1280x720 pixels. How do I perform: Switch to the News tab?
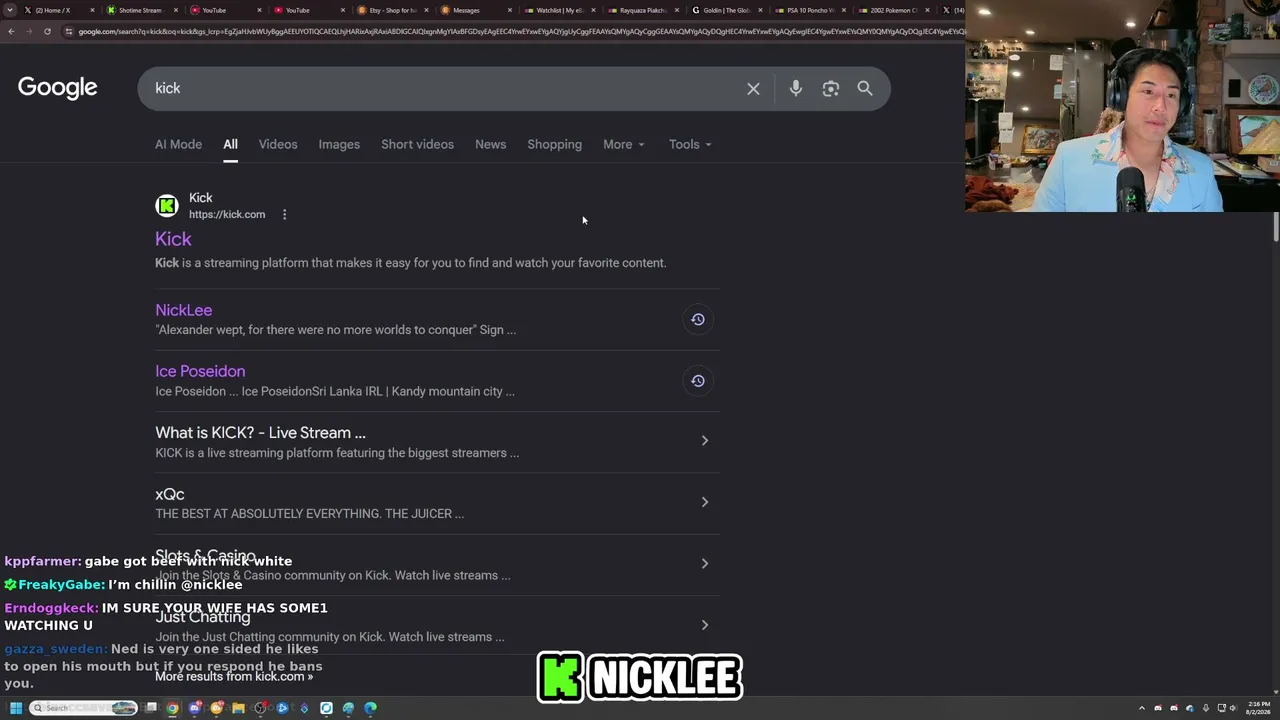490,144
